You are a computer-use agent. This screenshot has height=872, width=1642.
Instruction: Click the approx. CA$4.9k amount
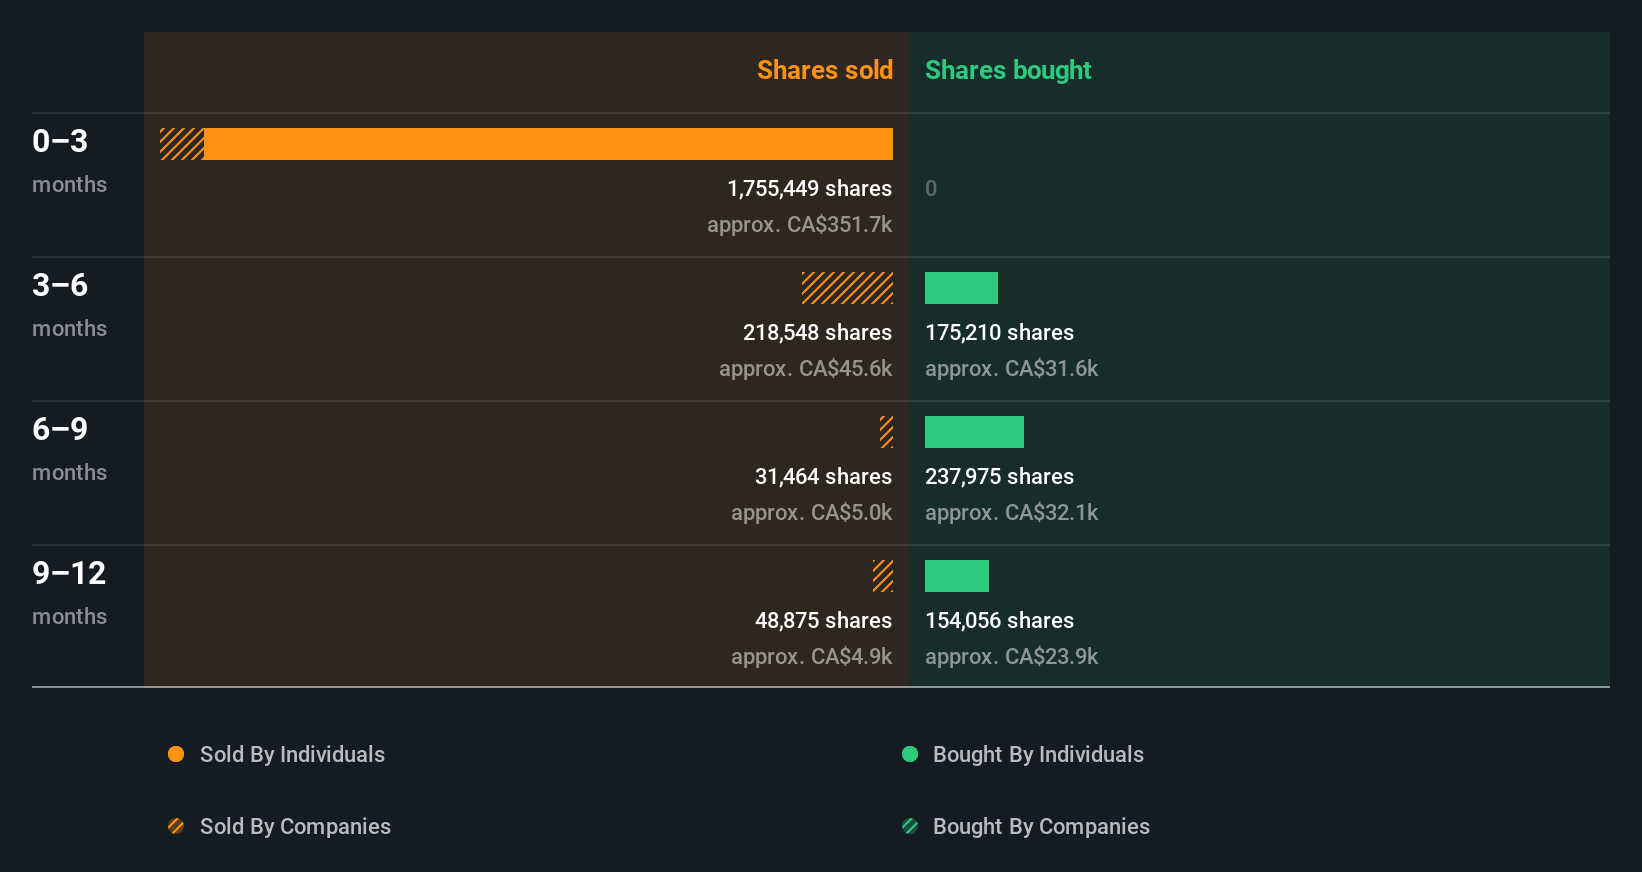(x=811, y=657)
